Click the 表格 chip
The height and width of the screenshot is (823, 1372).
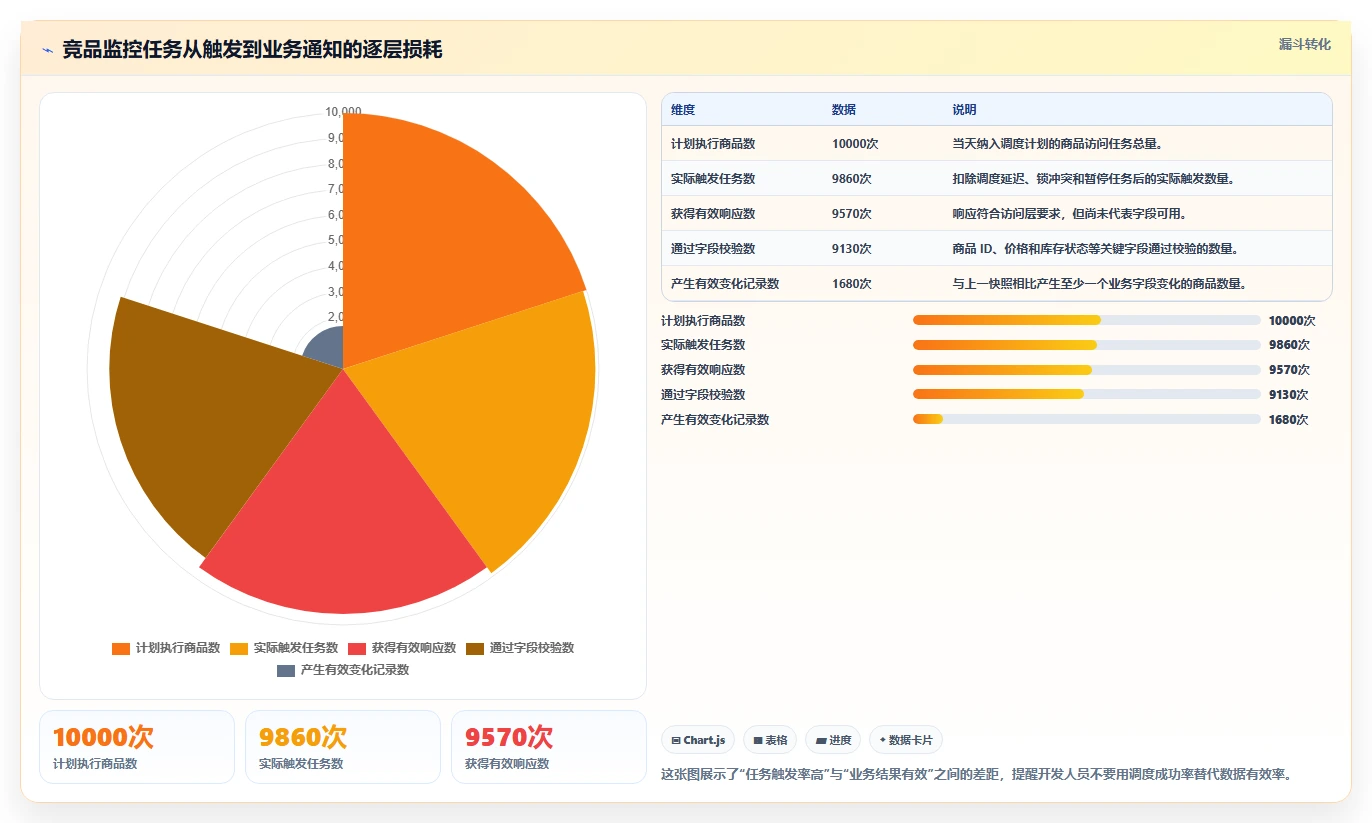(x=770, y=740)
